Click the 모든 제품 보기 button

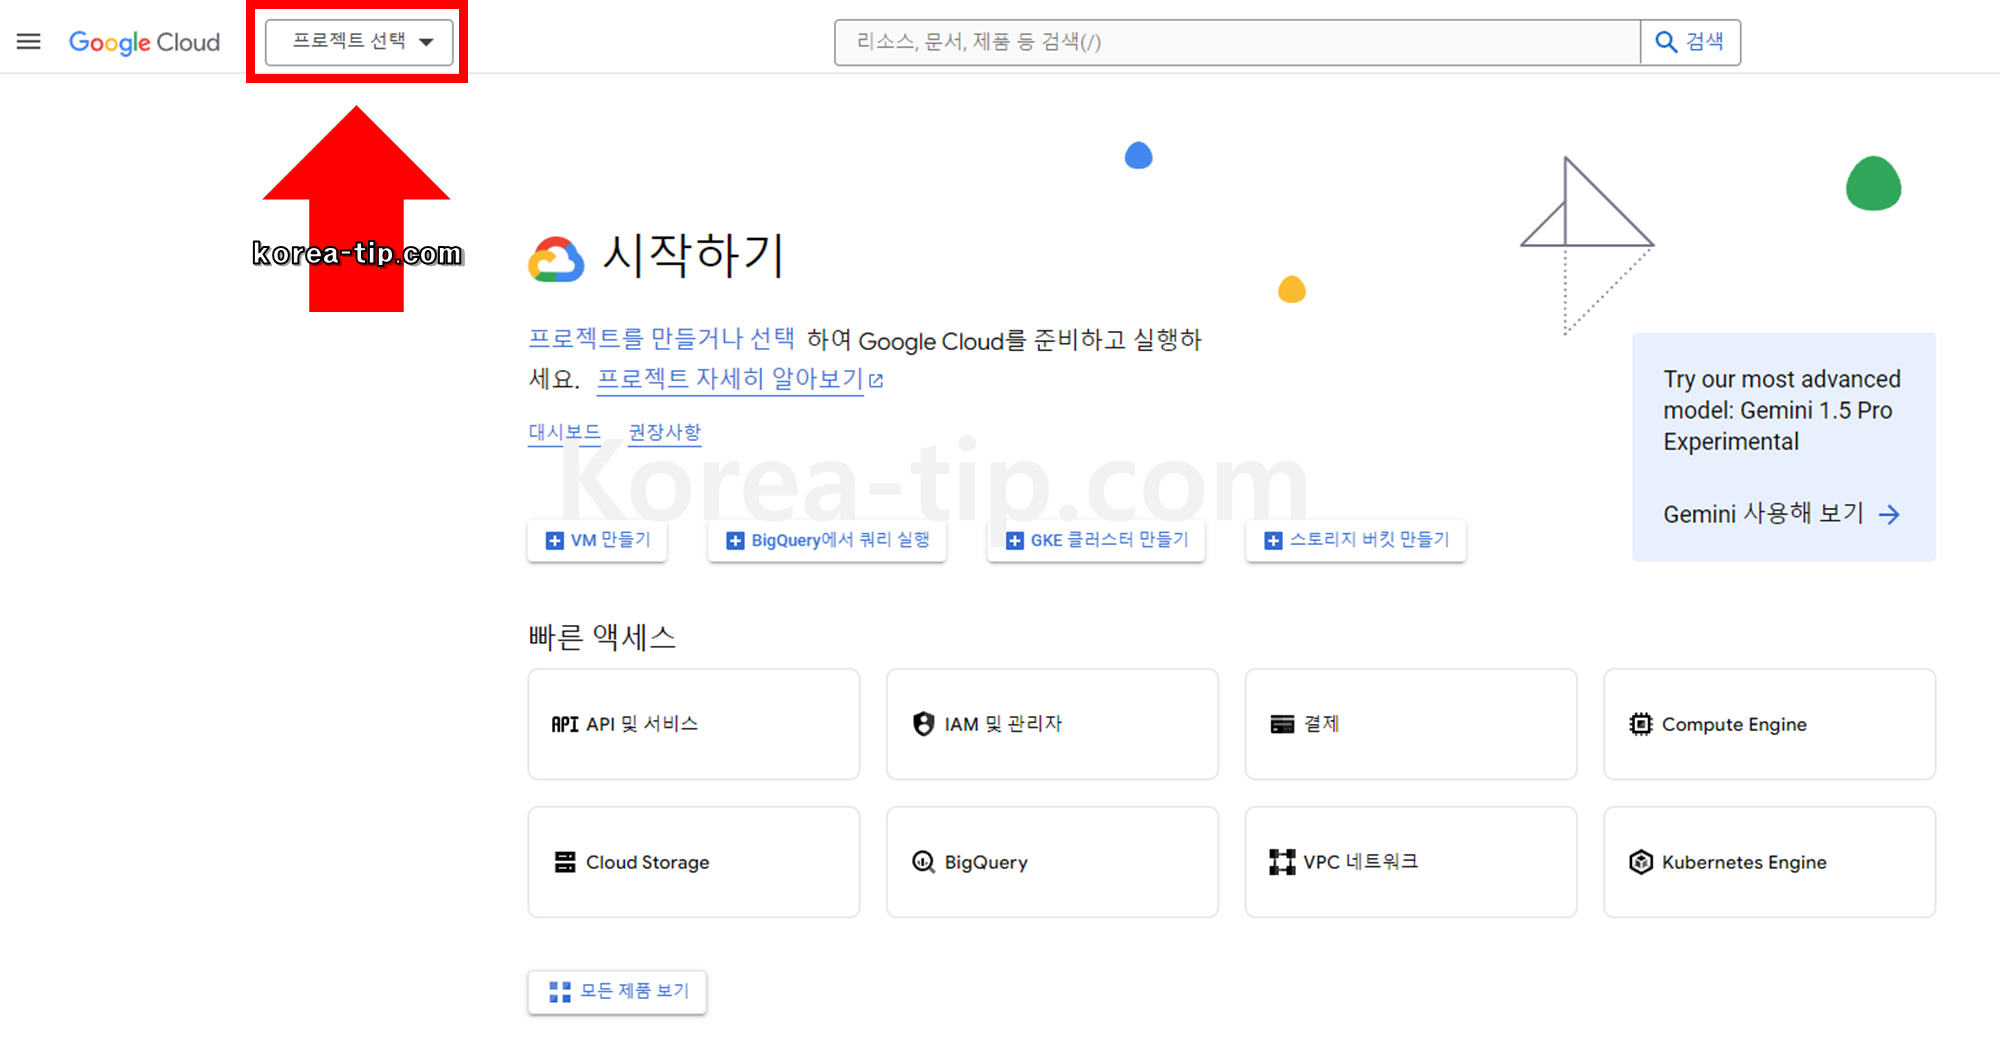click(x=617, y=991)
